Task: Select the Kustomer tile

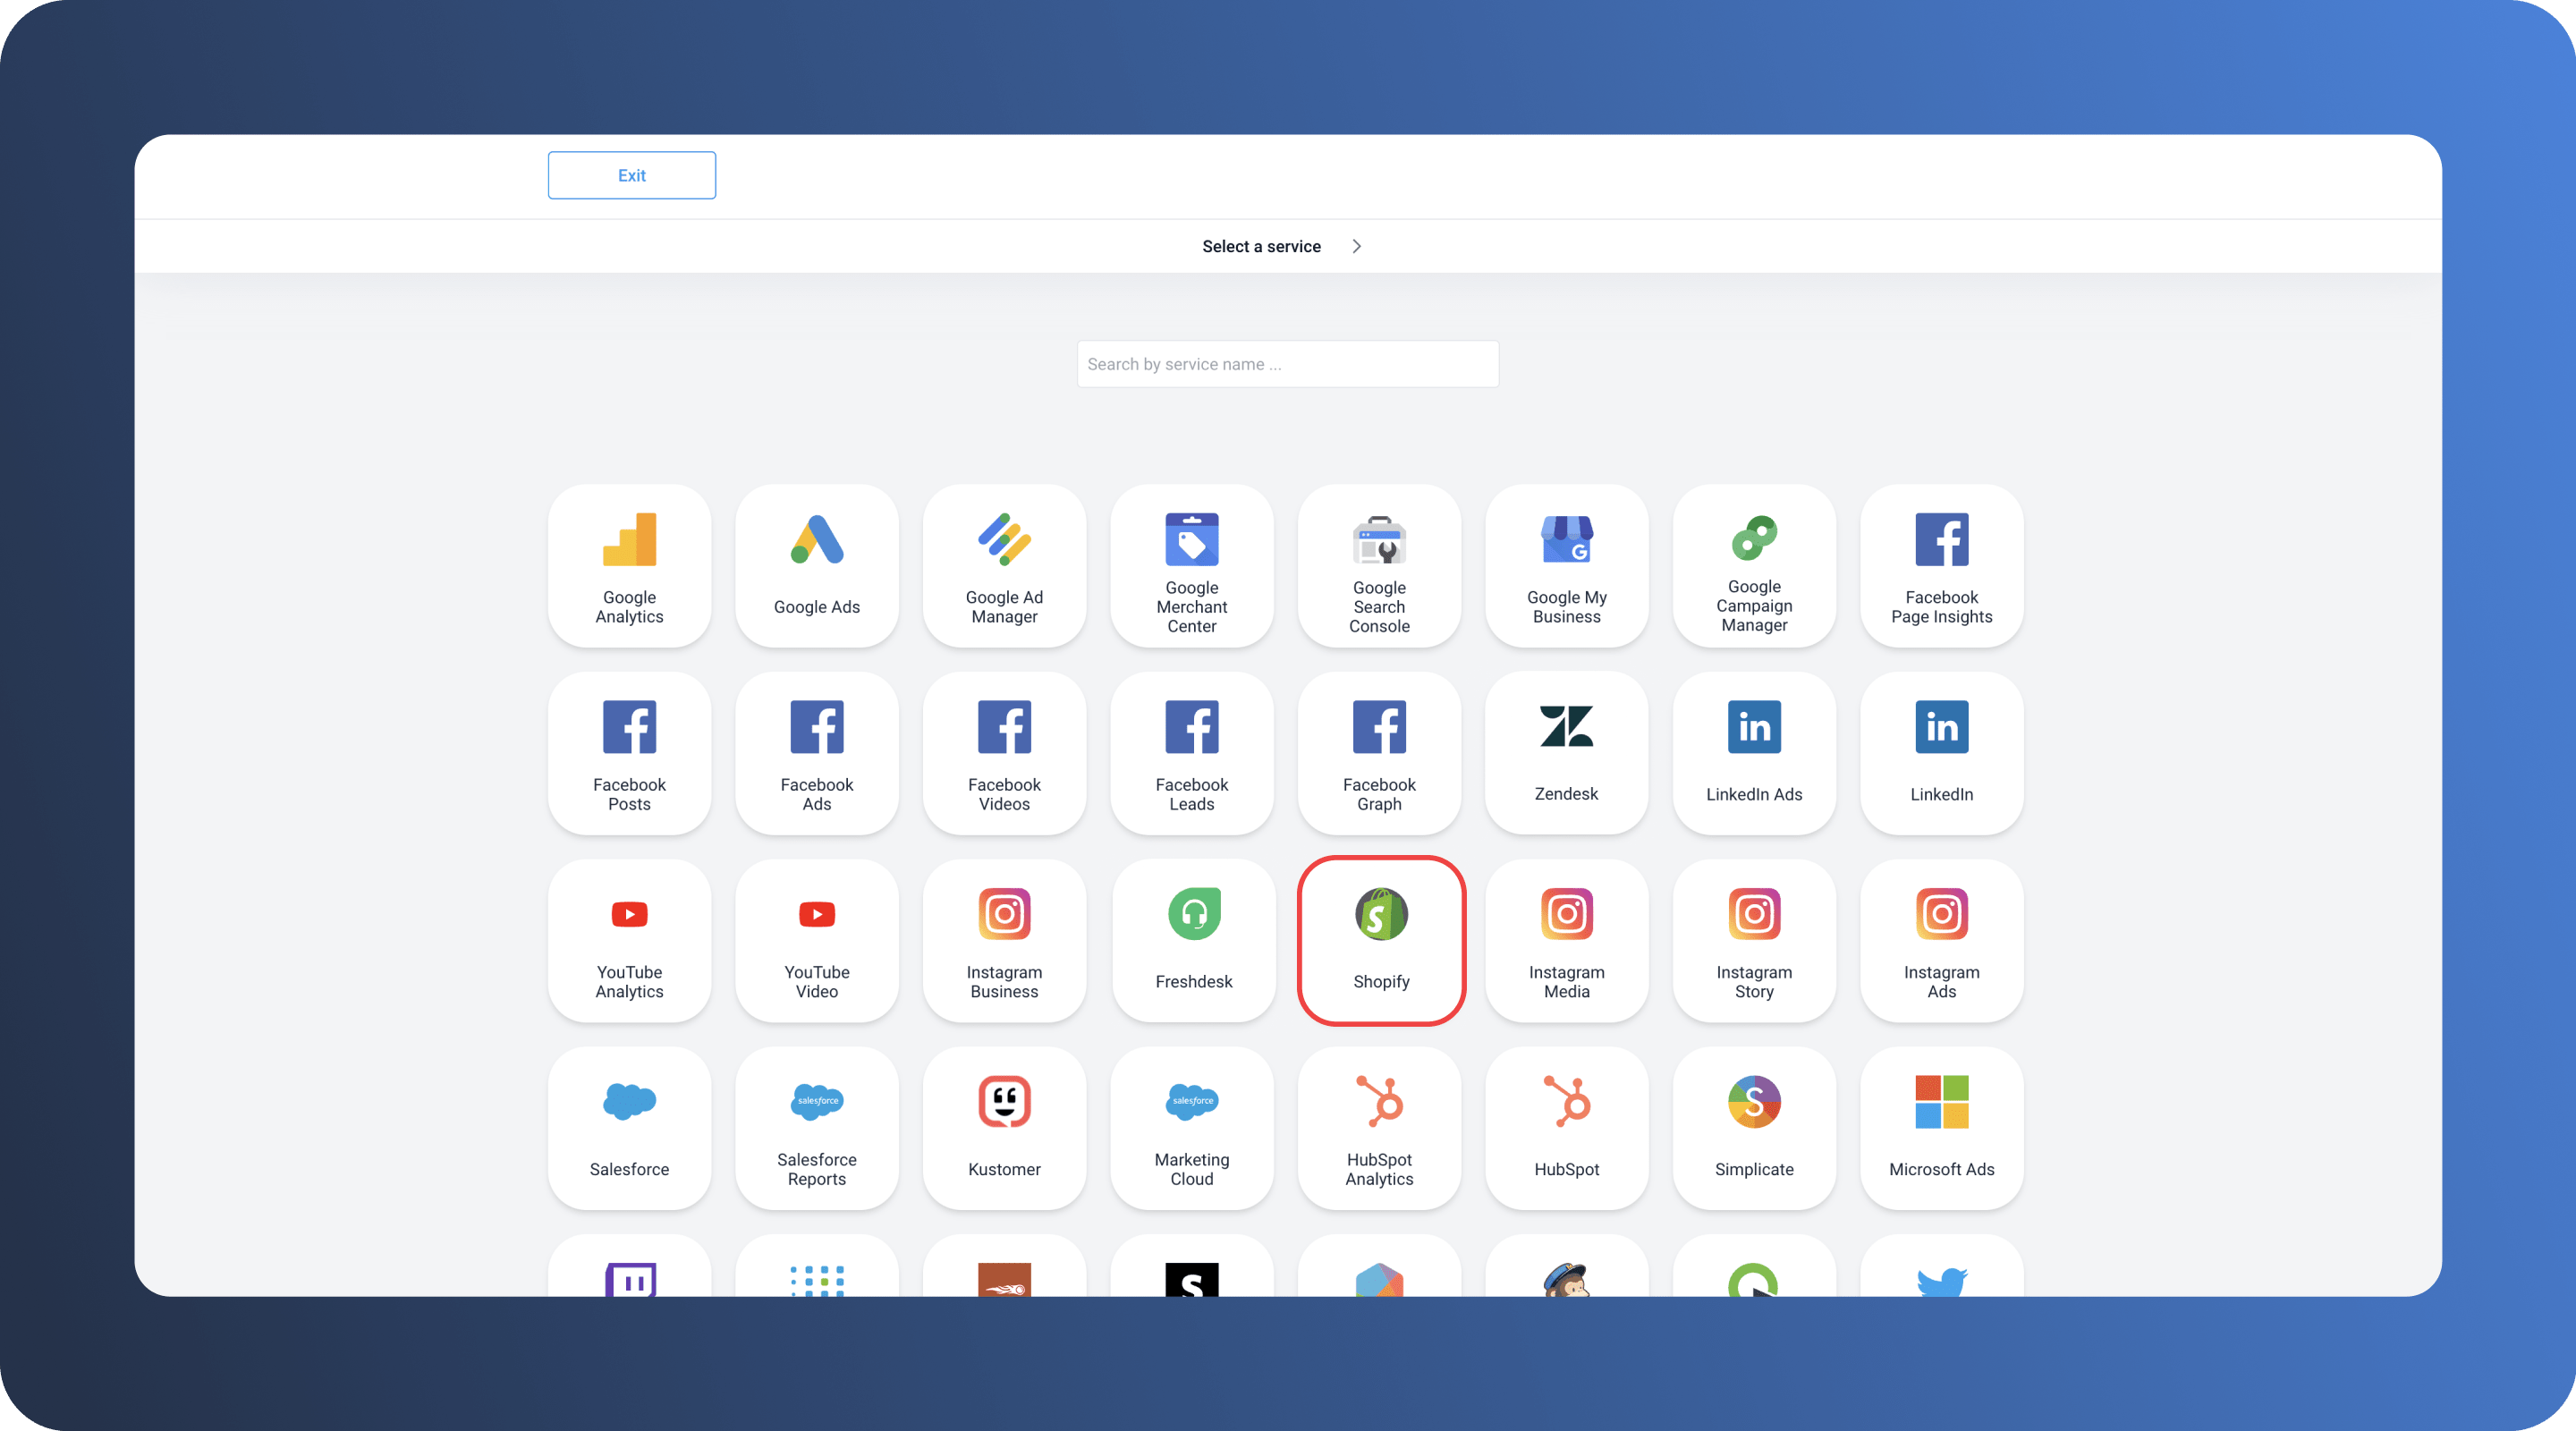Action: pyautogui.click(x=1004, y=1128)
